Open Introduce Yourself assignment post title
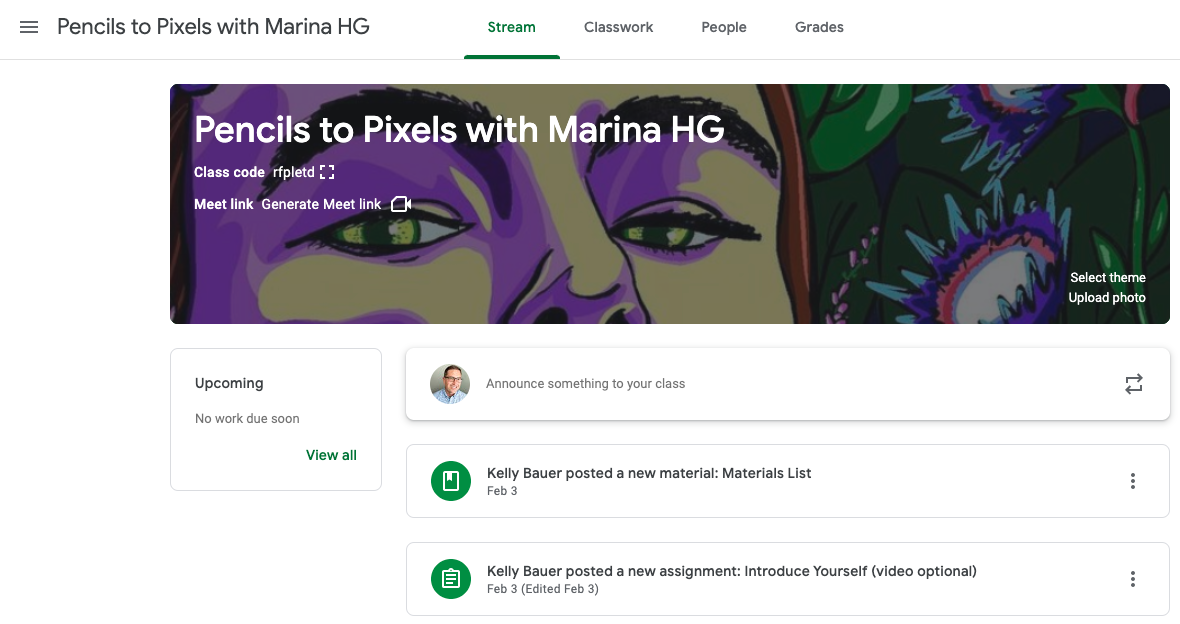The width and height of the screenshot is (1180, 624). coord(731,571)
